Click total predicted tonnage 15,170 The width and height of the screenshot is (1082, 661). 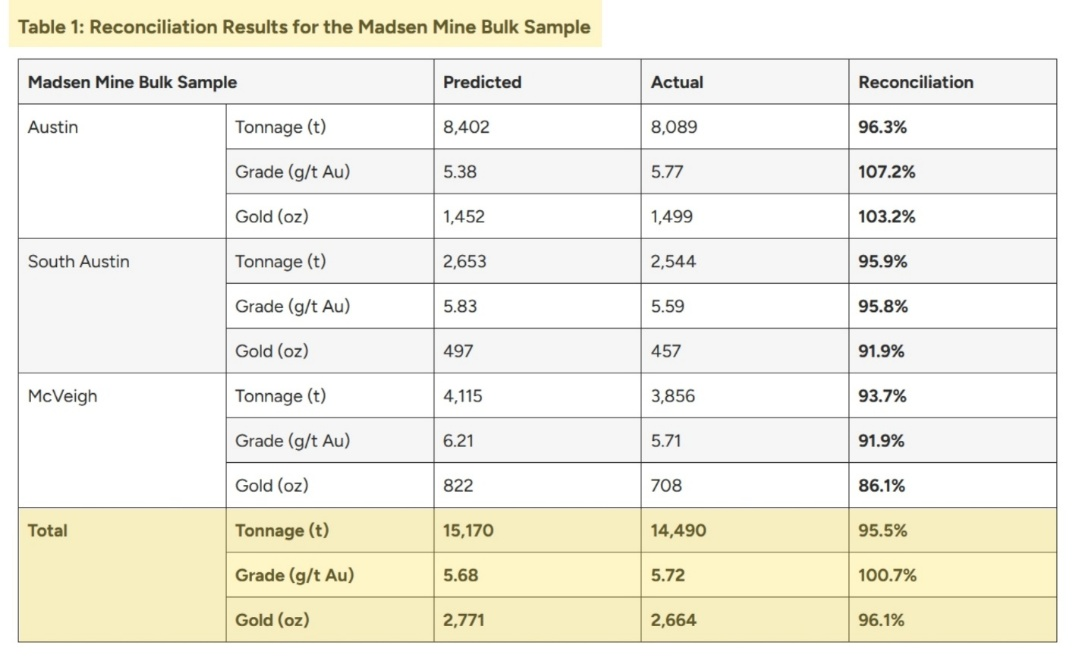[468, 531]
